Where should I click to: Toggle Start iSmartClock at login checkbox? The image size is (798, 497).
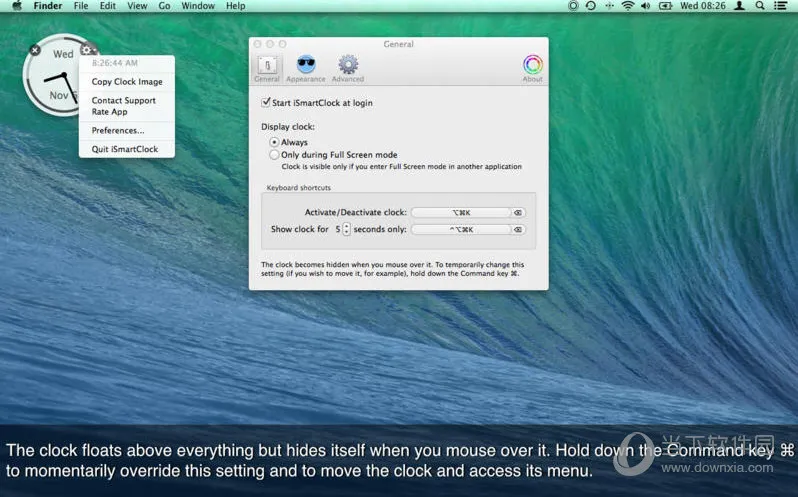[266, 102]
